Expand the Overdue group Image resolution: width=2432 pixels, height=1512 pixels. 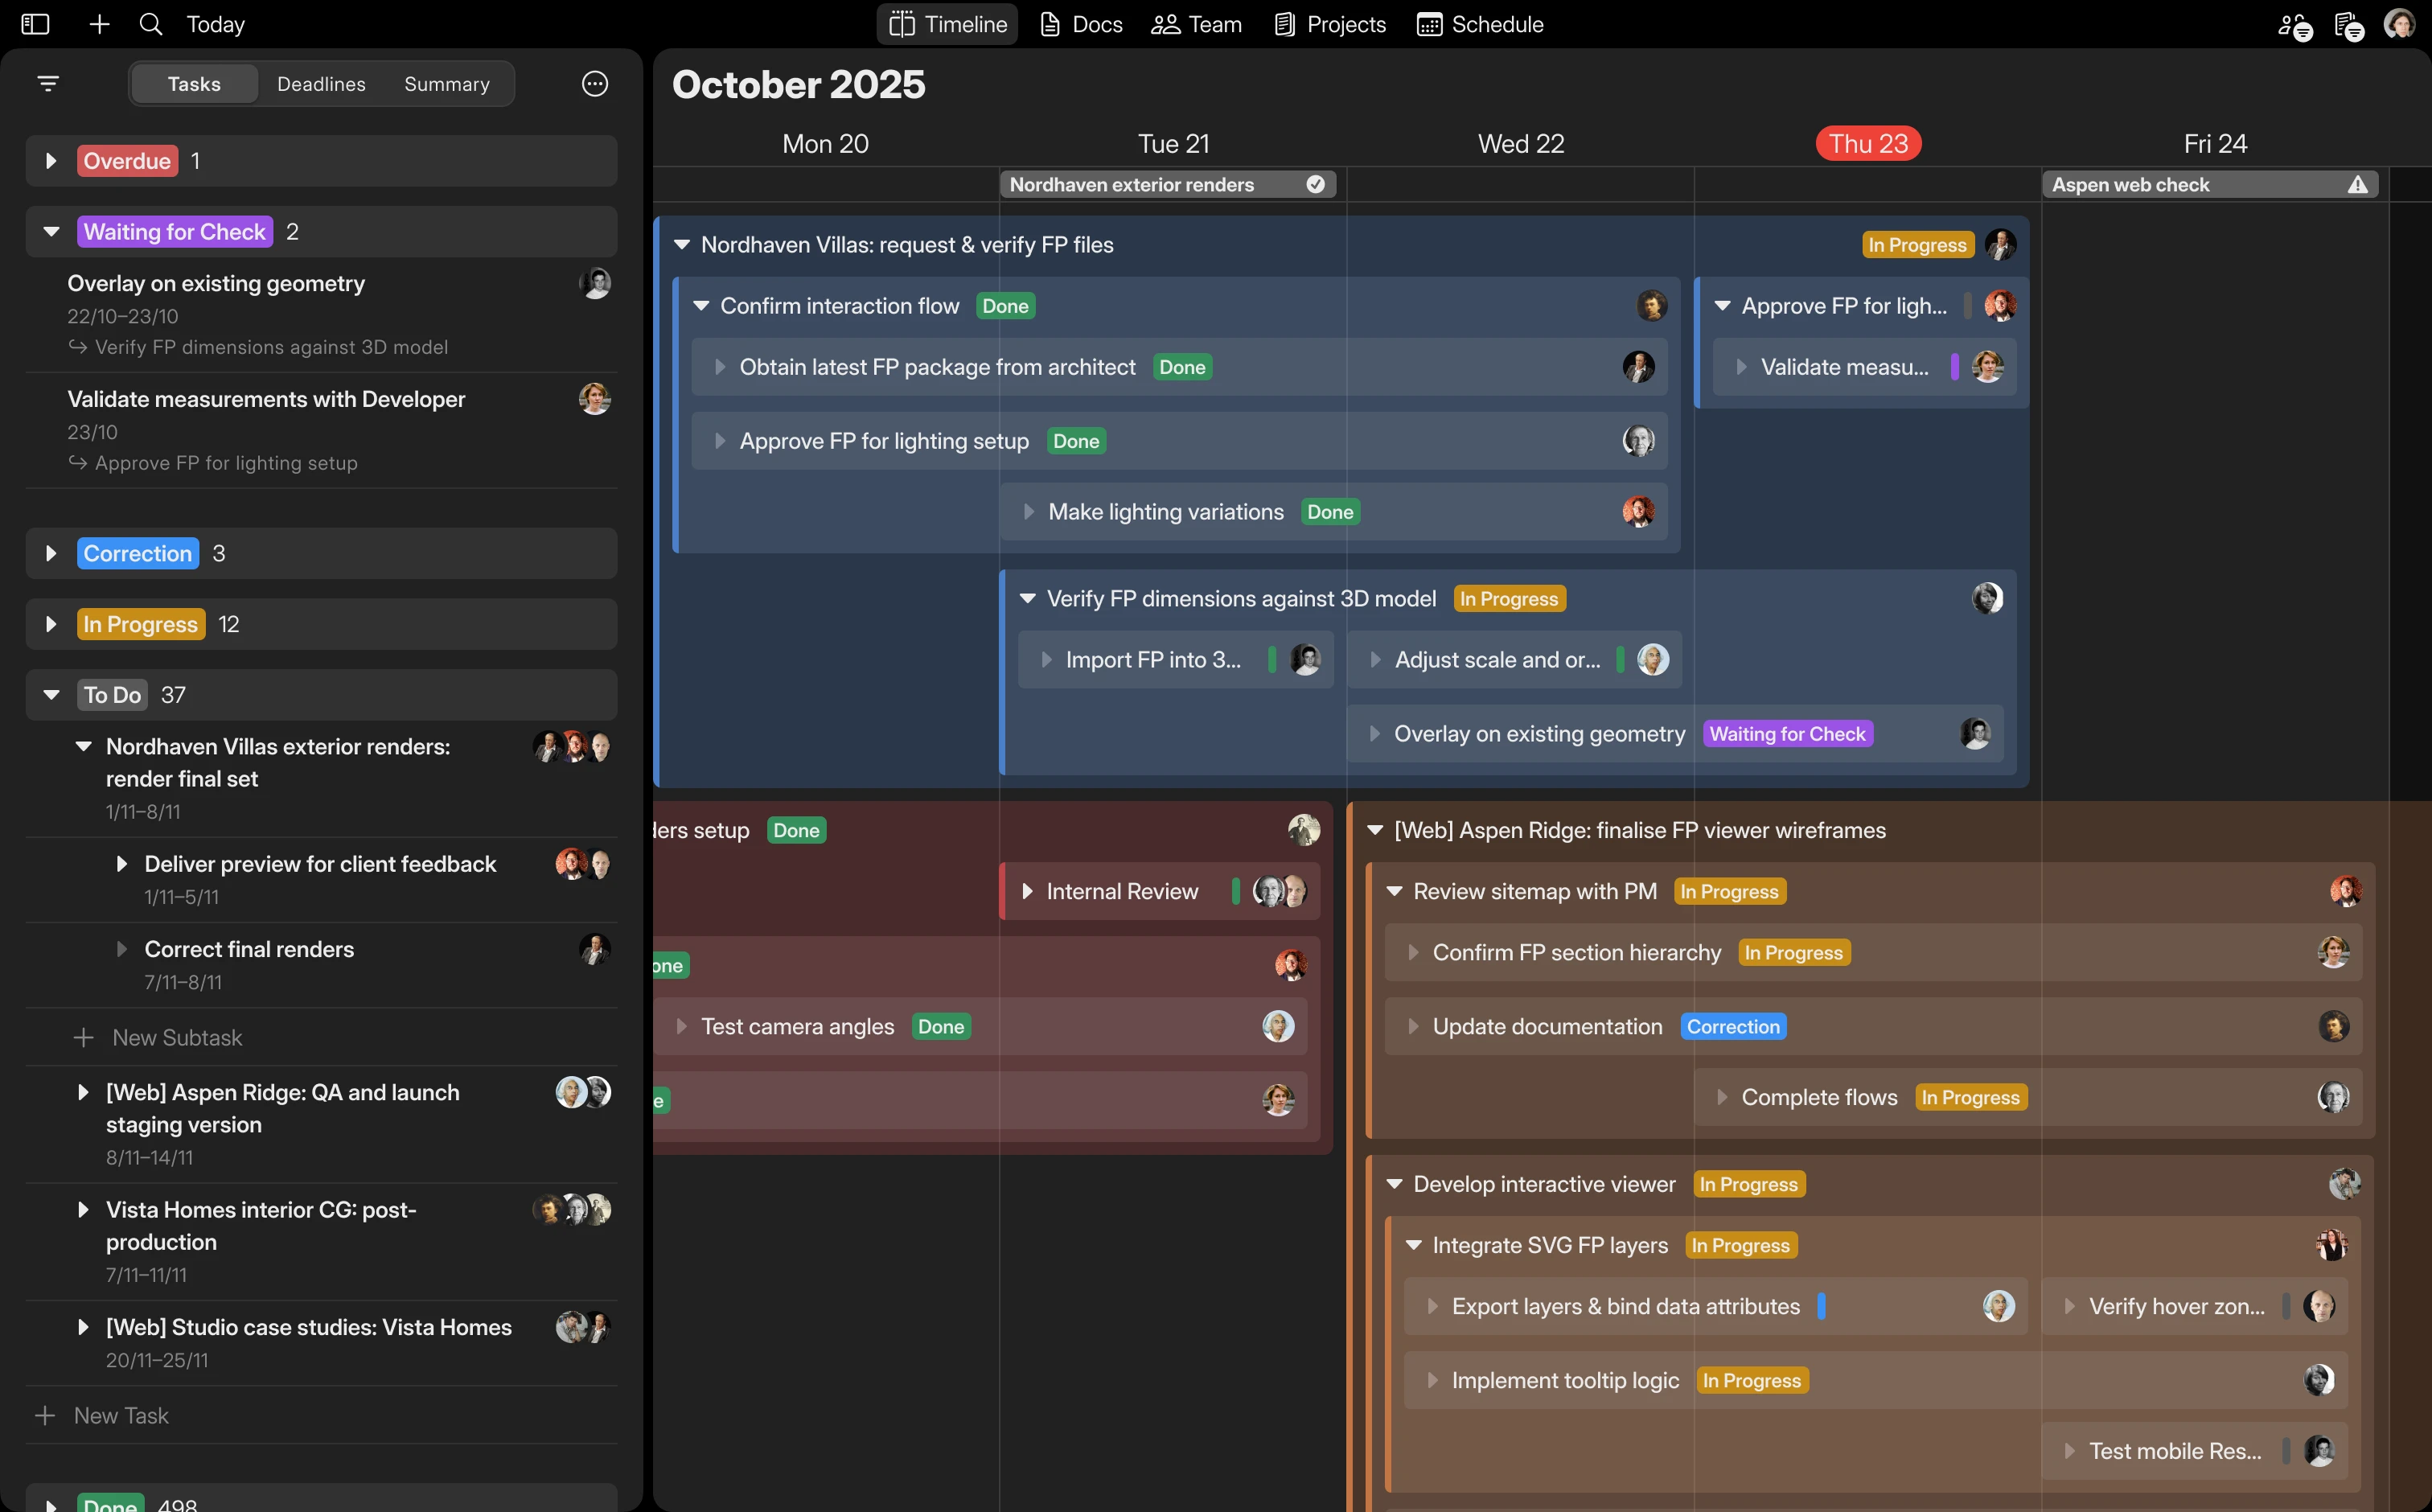point(51,161)
